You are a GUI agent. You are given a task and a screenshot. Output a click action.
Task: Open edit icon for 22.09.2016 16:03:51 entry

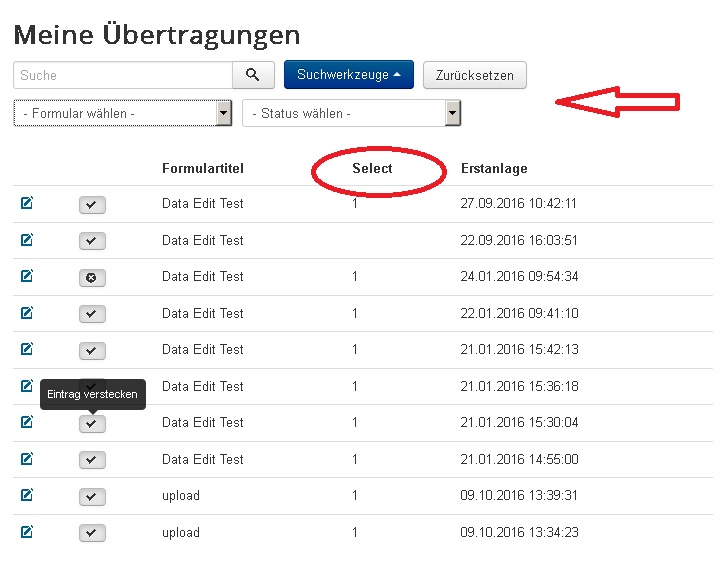[x=27, y=240]
